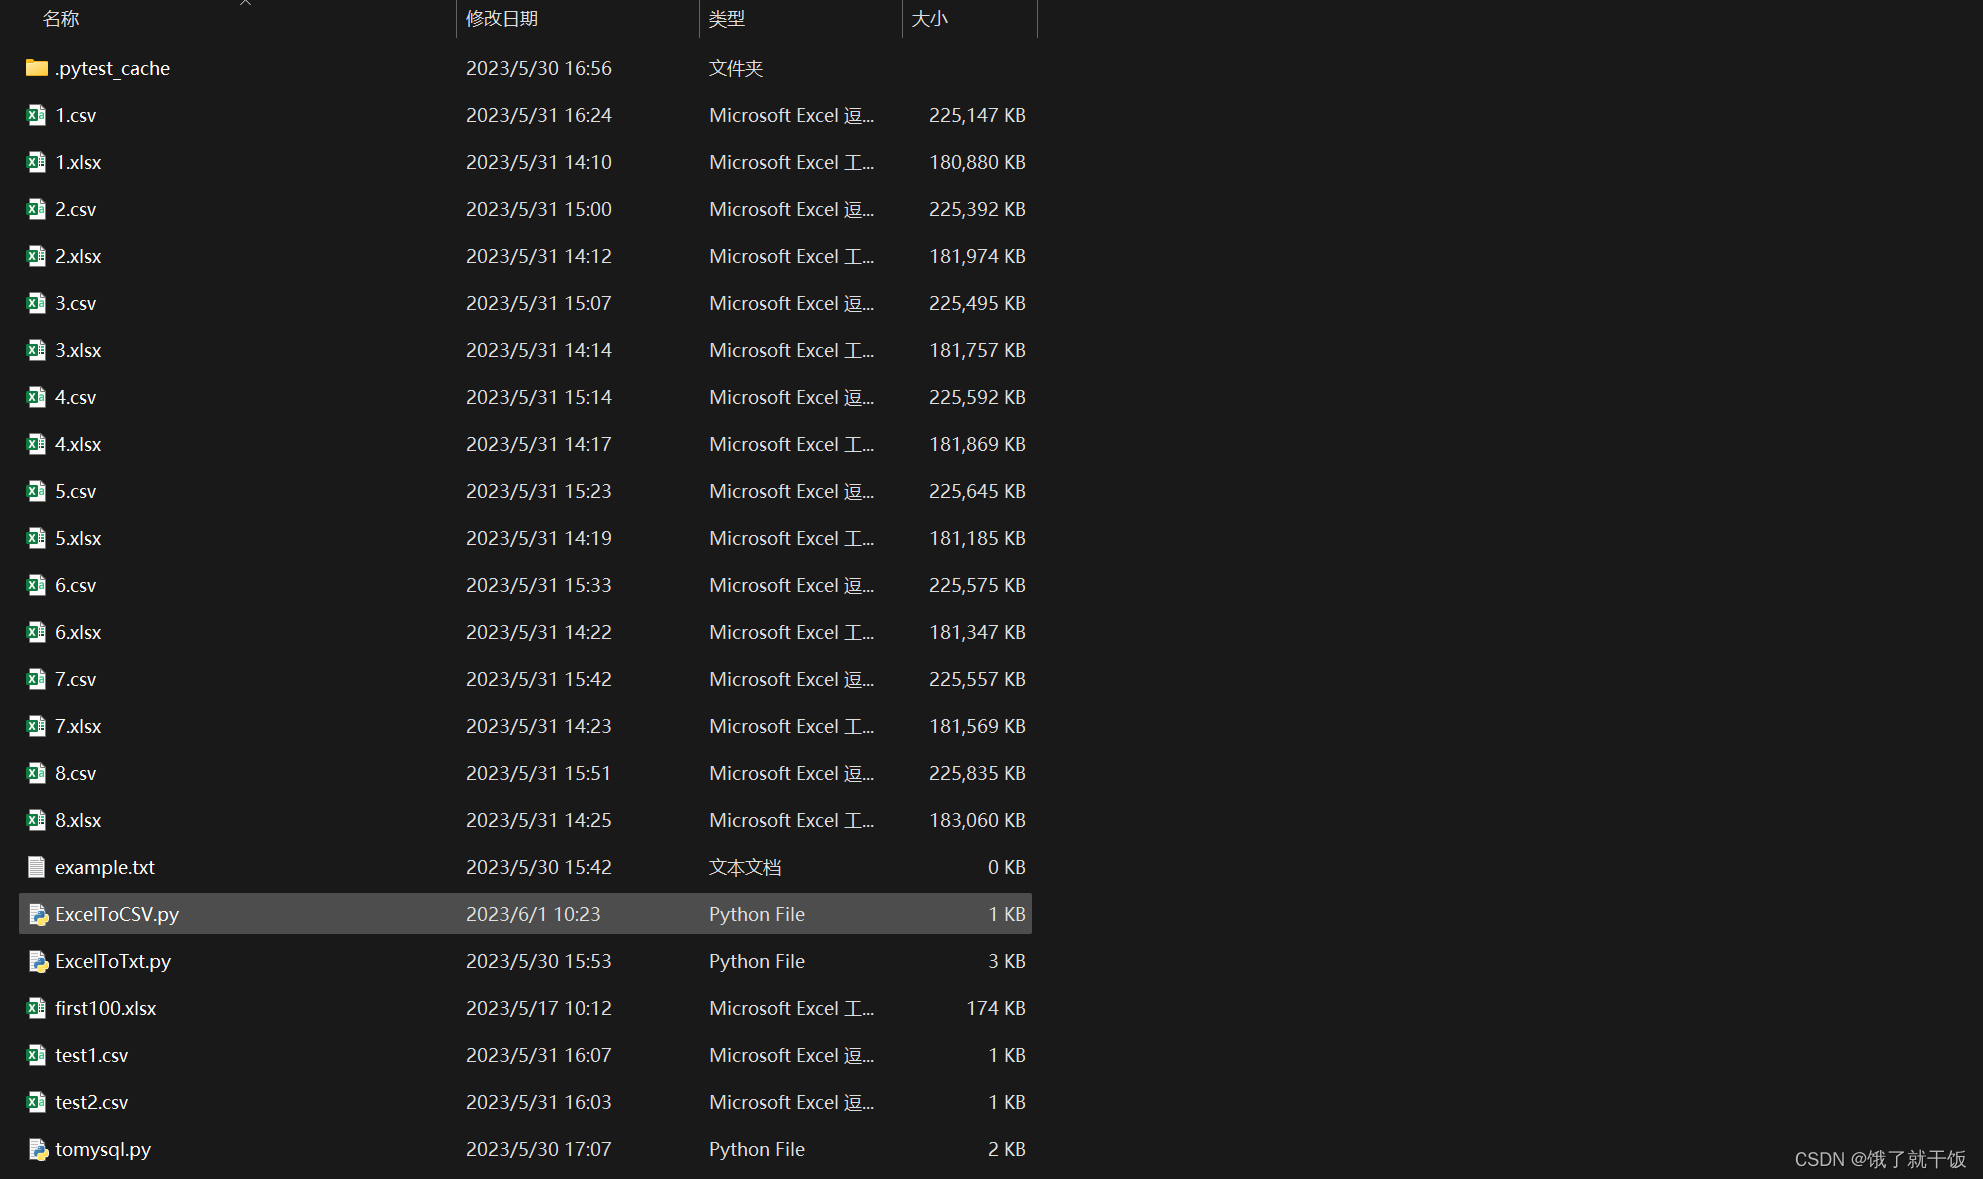Select the file name 8.csv
Image resolution: width=1983 pixels, height=1179 pixels.
point(76,773)
